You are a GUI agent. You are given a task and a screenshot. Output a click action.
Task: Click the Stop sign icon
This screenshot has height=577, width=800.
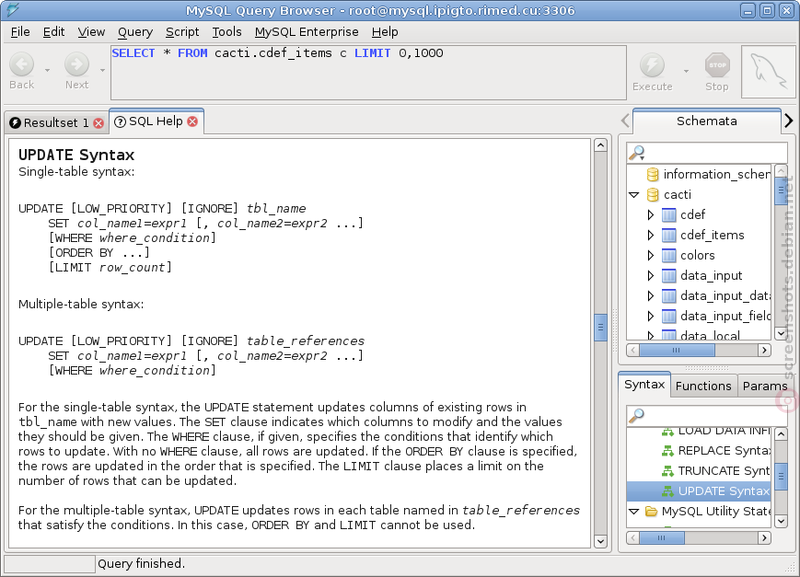click(717, 65)
